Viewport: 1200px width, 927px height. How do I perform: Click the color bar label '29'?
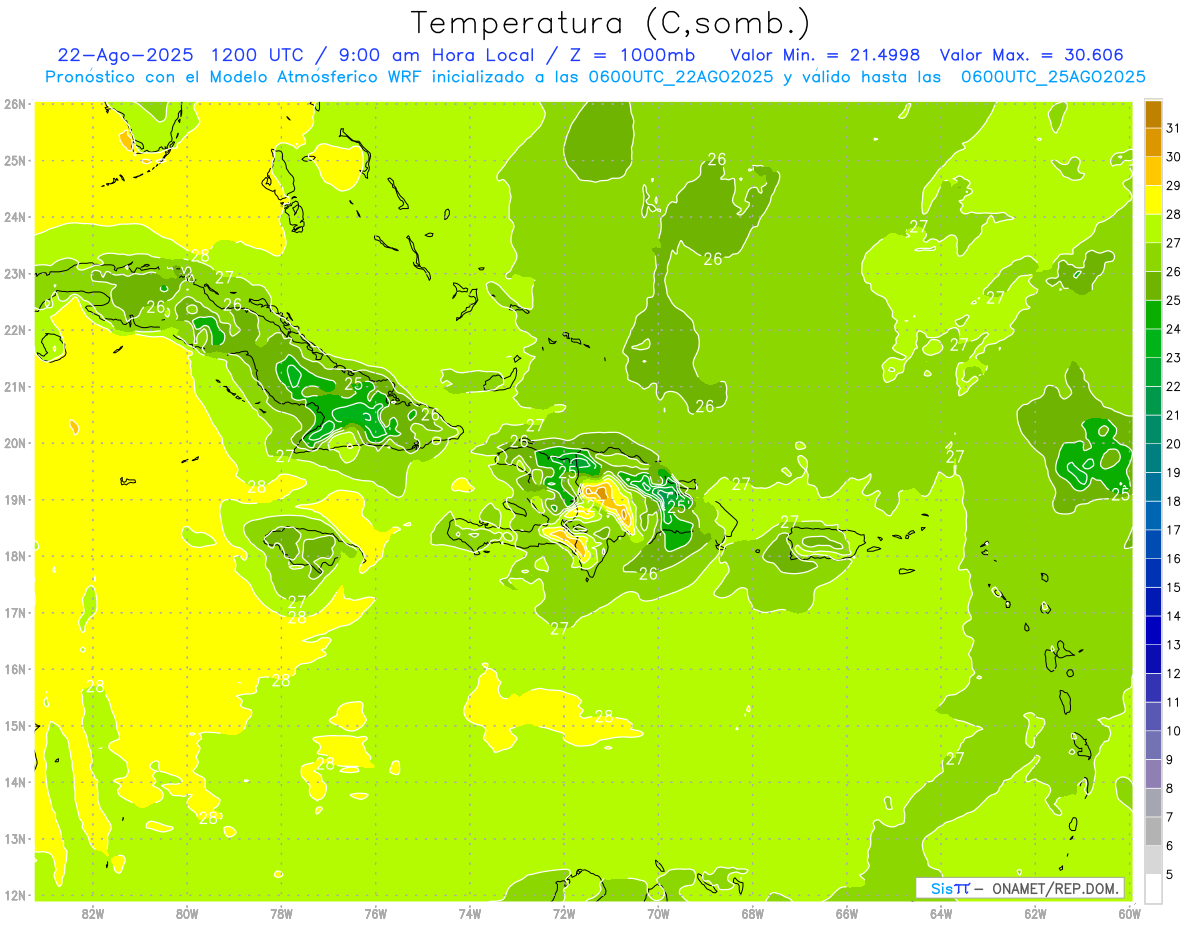(x=1174, y=186)
